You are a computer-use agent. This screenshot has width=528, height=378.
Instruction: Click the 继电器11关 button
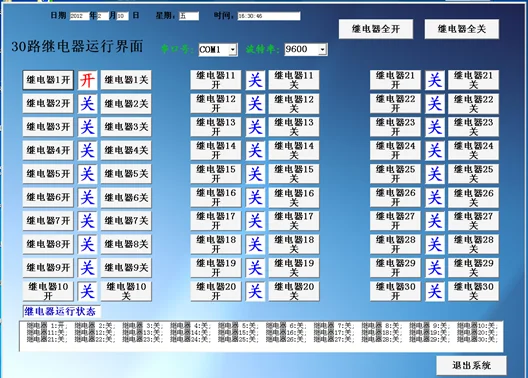(294, 80)
